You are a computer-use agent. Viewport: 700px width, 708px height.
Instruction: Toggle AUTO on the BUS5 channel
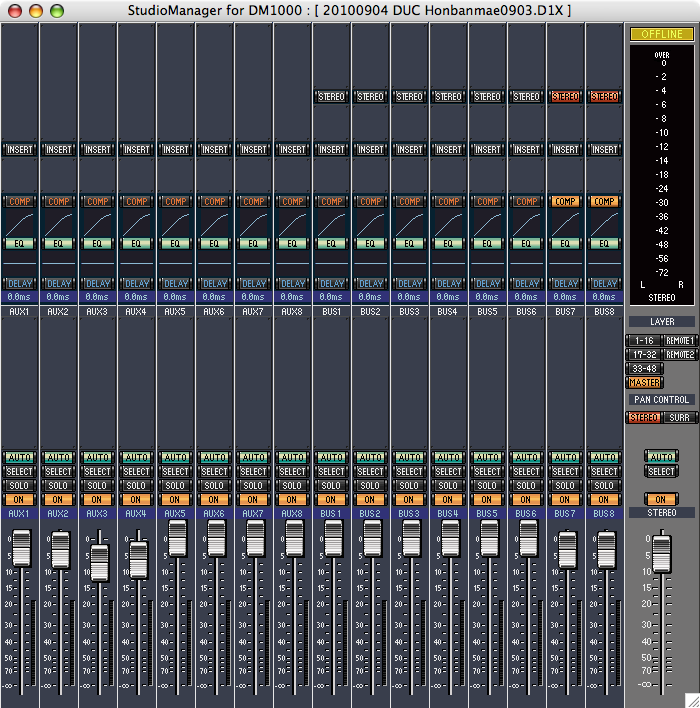(x=487, y=457)
